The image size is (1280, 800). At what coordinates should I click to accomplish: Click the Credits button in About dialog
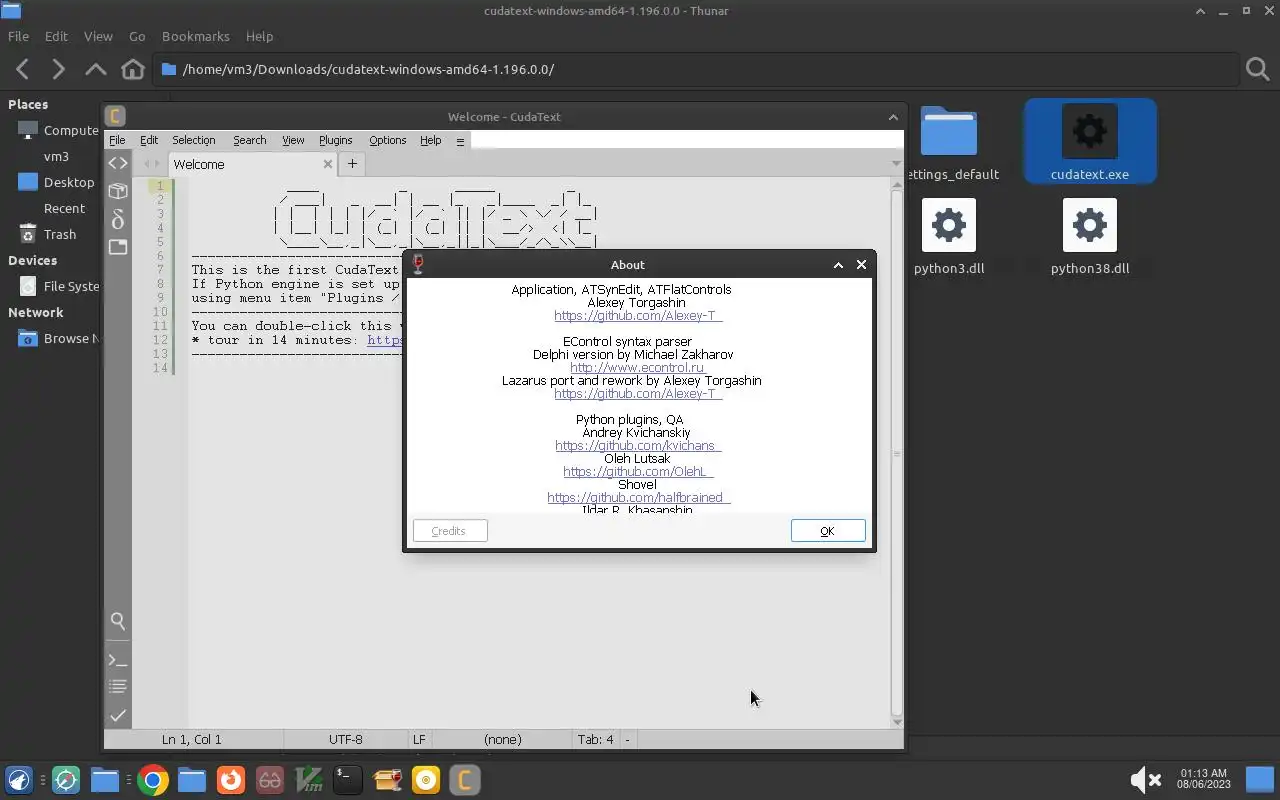click(x=450, y=531)
